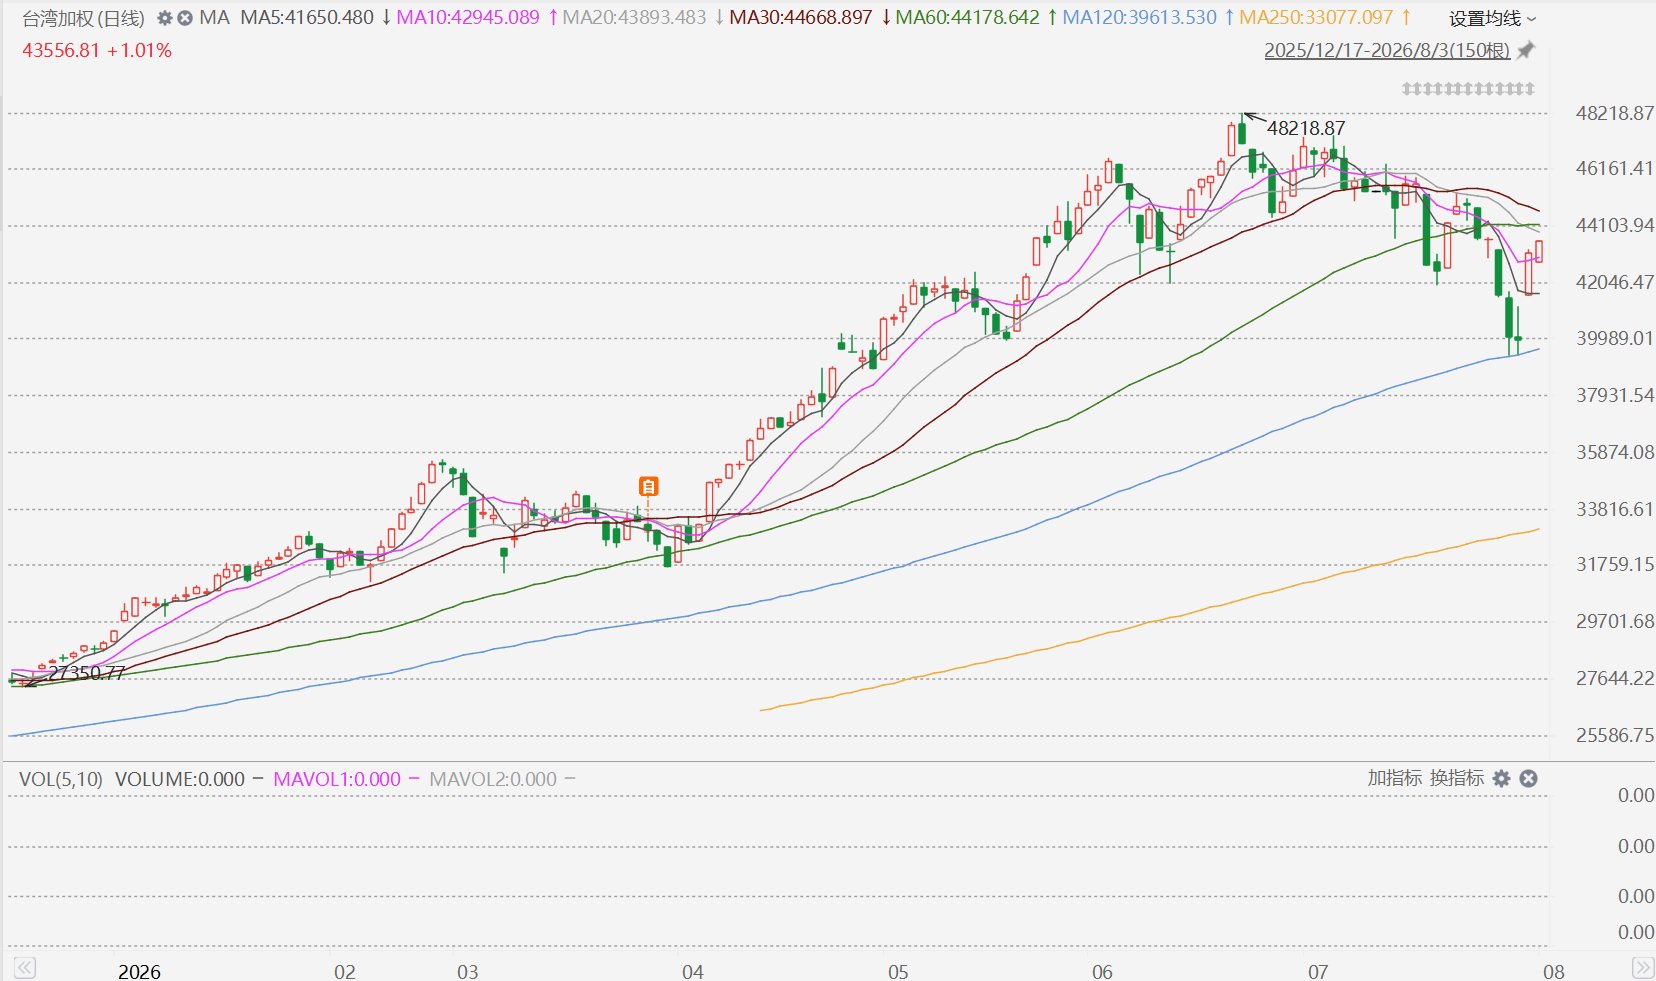
Task: Click the 39989.01 price axis label
Action: click(1615, 338)
